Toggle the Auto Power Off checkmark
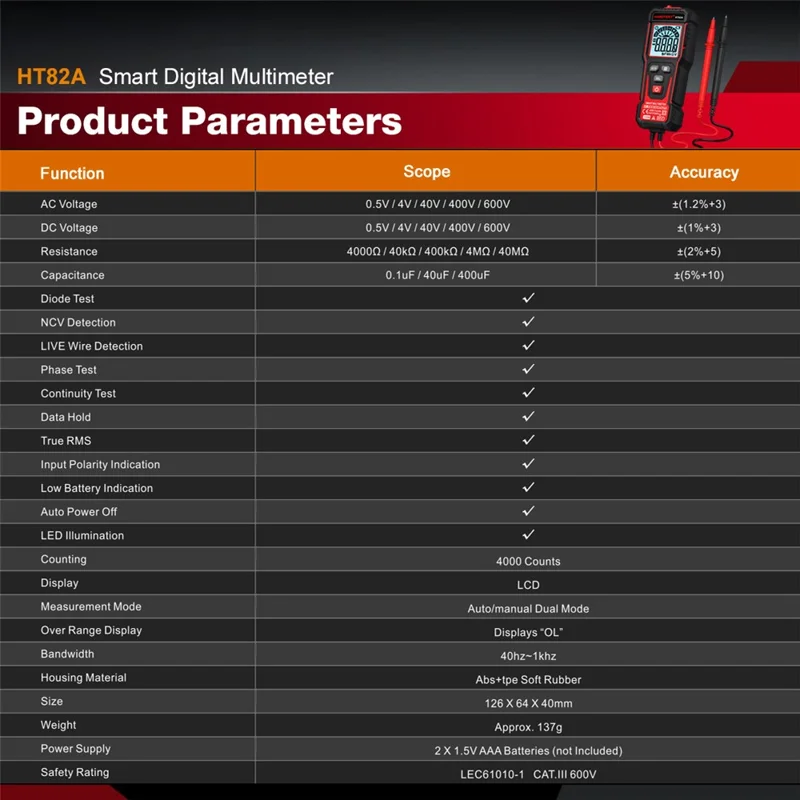The image size is (800, 800). (x=528, y=511)
